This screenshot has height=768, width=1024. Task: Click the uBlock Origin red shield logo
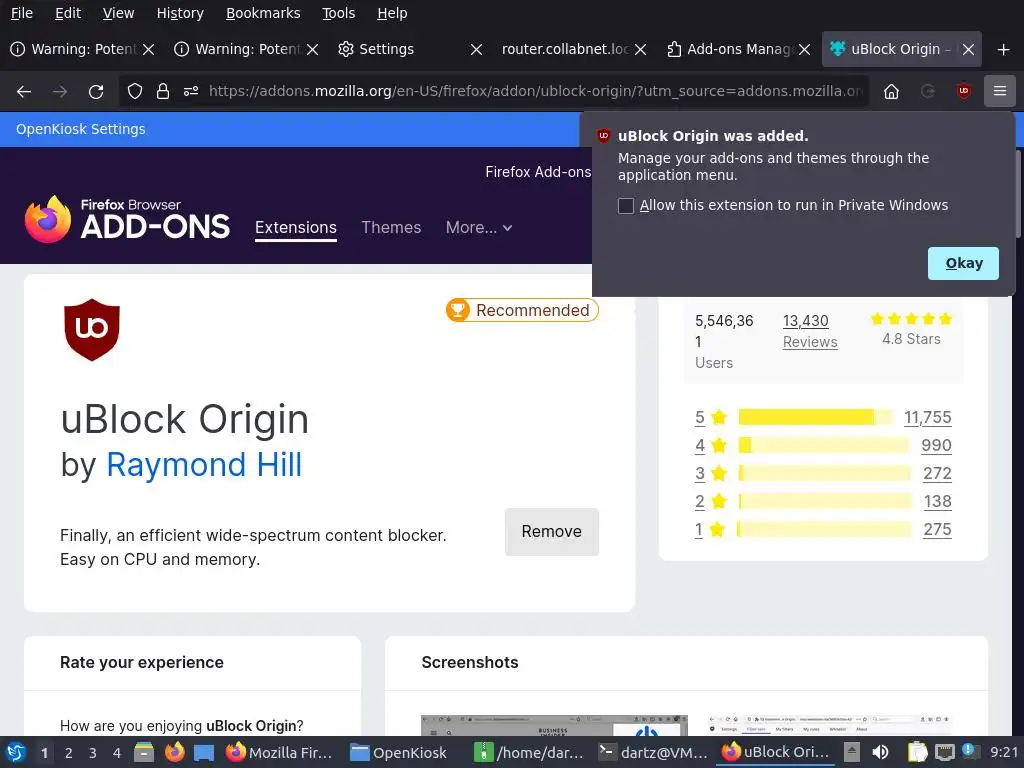coord(92,330)
